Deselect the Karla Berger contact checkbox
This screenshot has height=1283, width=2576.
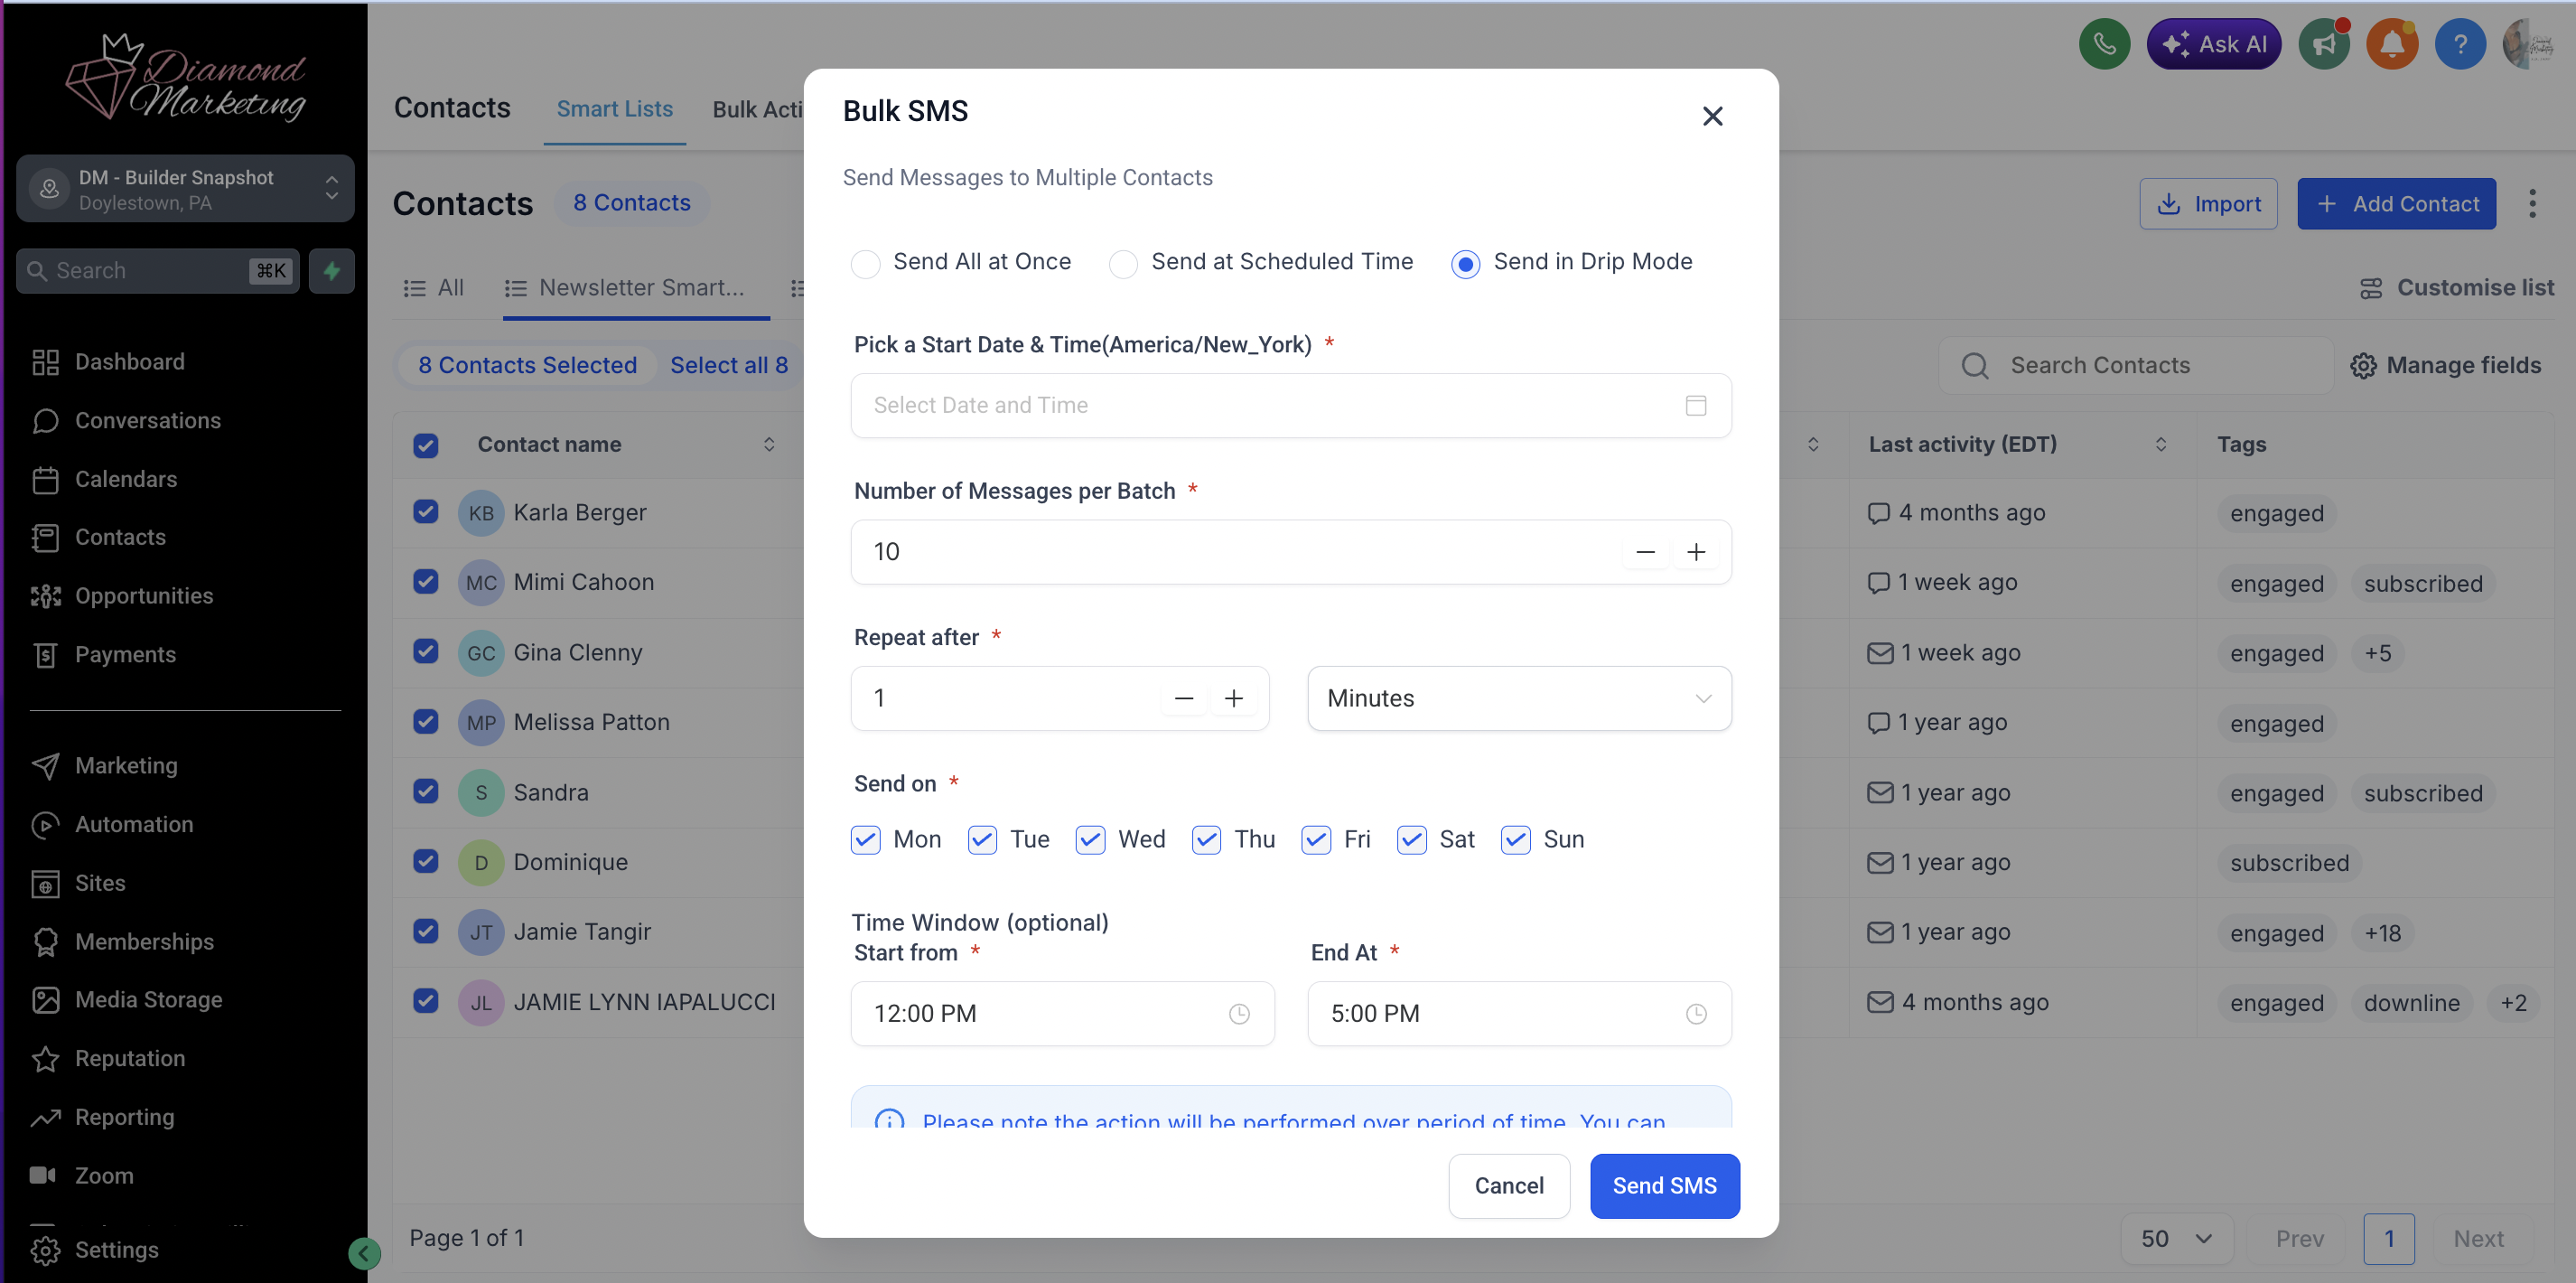pos(425,512)
